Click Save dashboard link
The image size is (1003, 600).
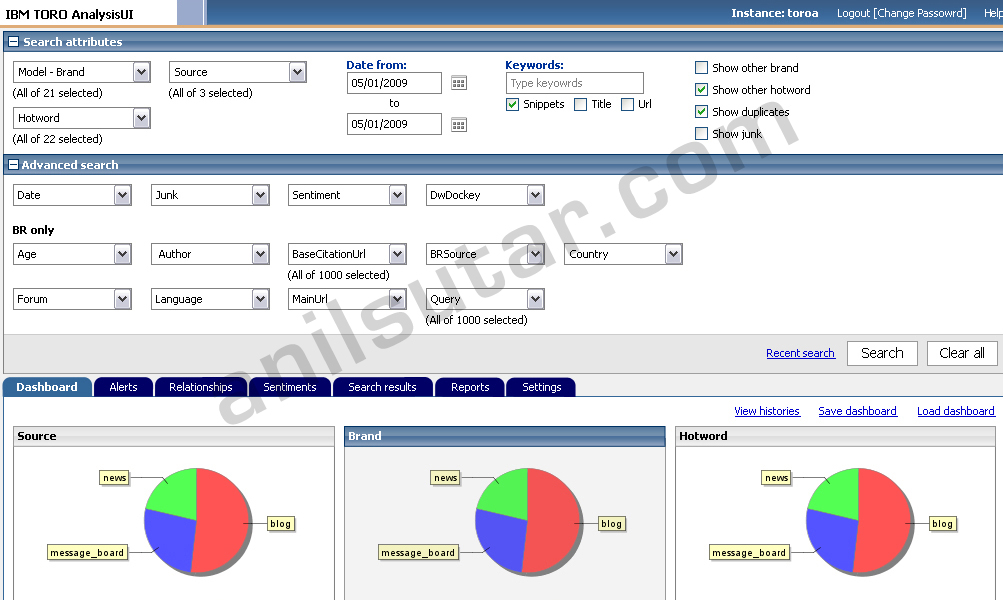coord(857,411)
